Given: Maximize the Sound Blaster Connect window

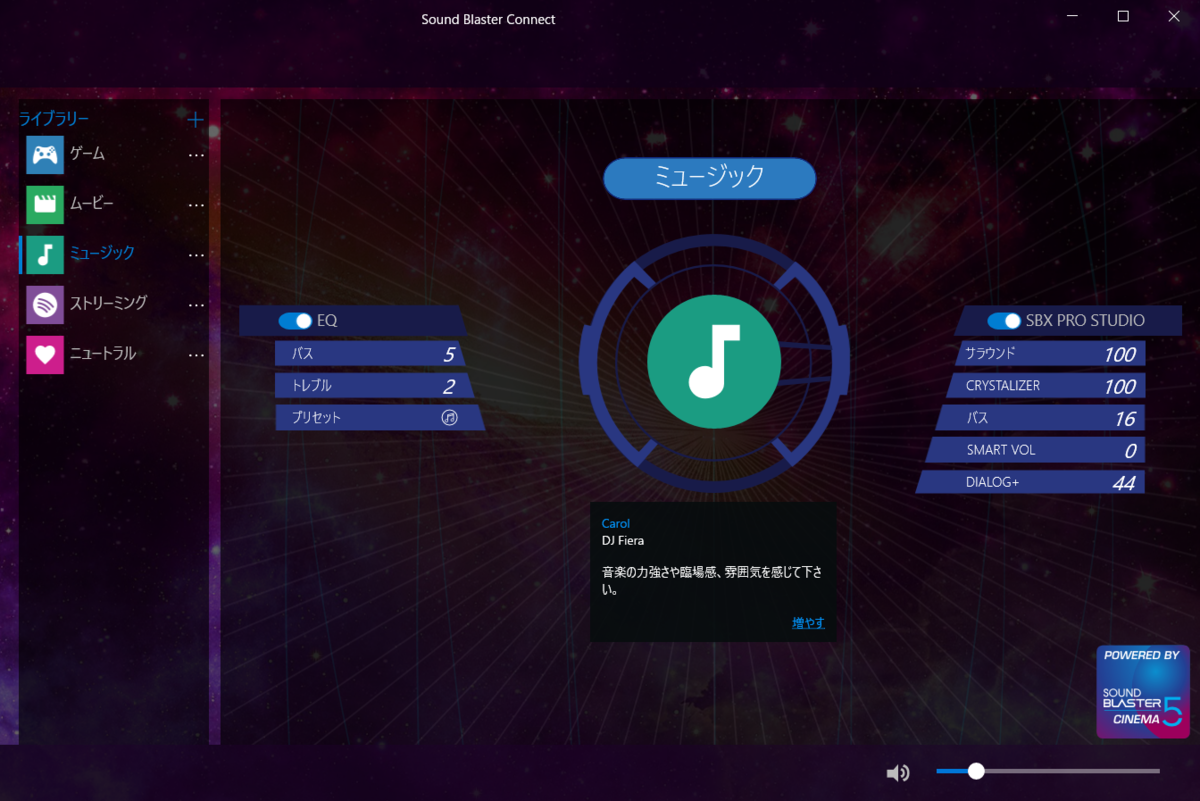Looking at the screenshot, I should point(1123,17).
